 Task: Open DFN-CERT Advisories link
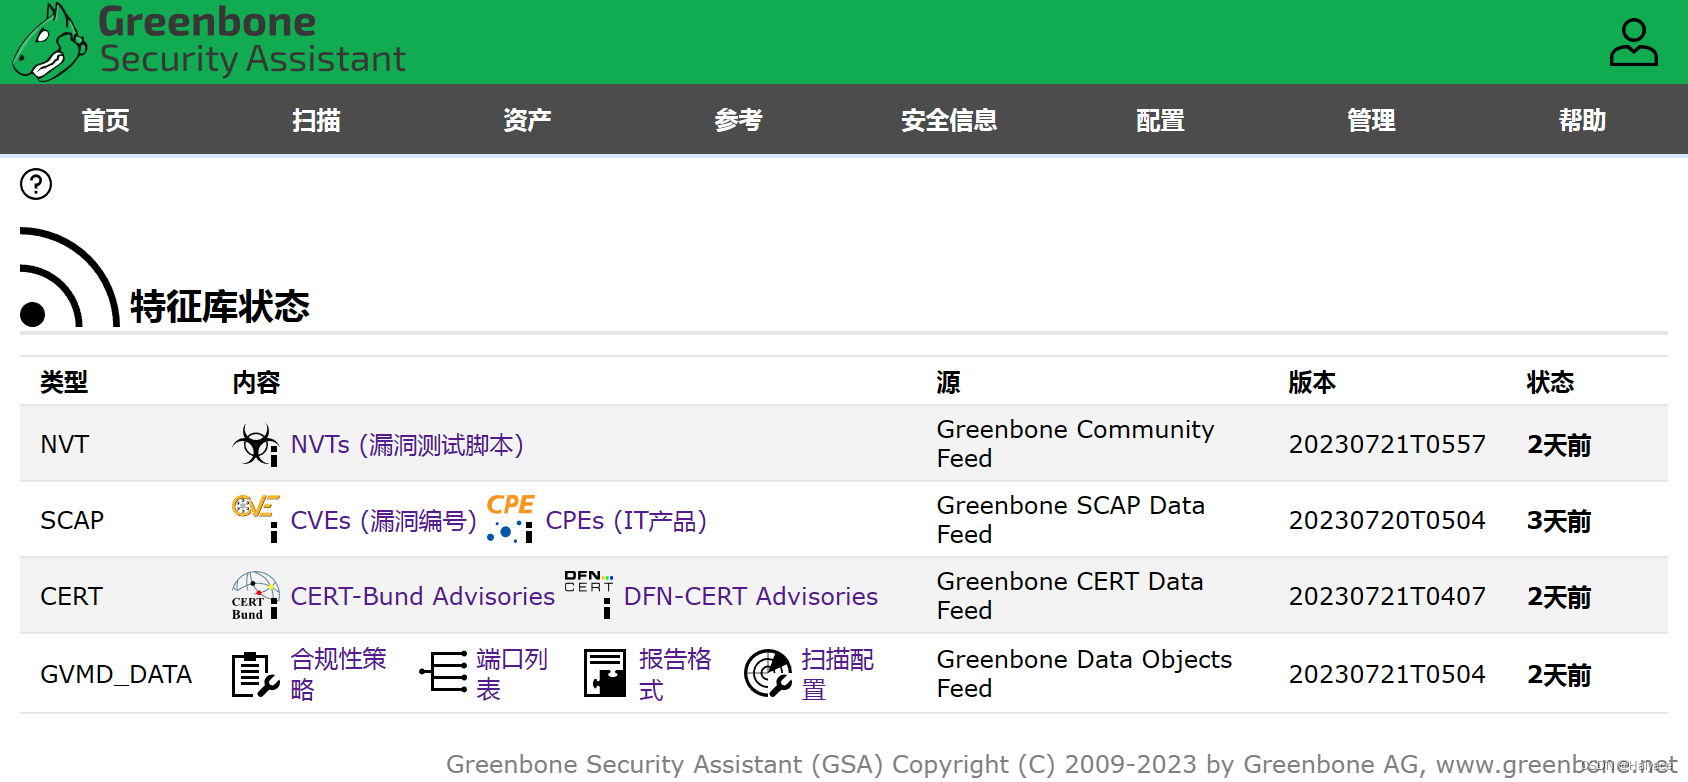coord(751,597)
